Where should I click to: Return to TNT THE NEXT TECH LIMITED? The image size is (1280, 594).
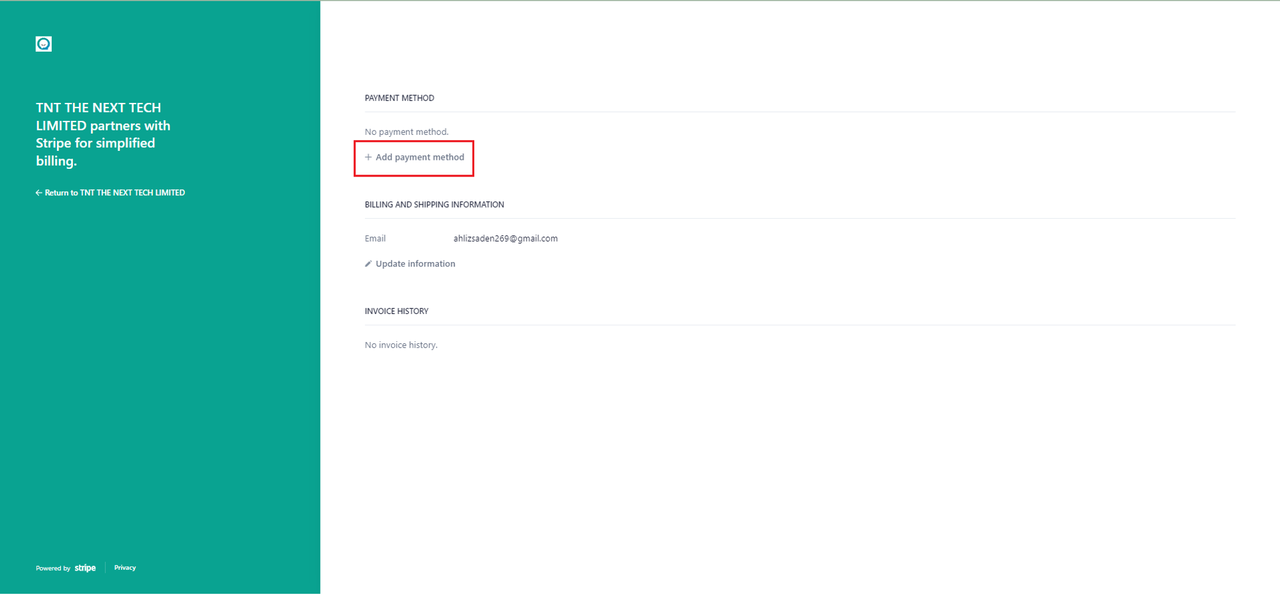click(x=114, y=193)
